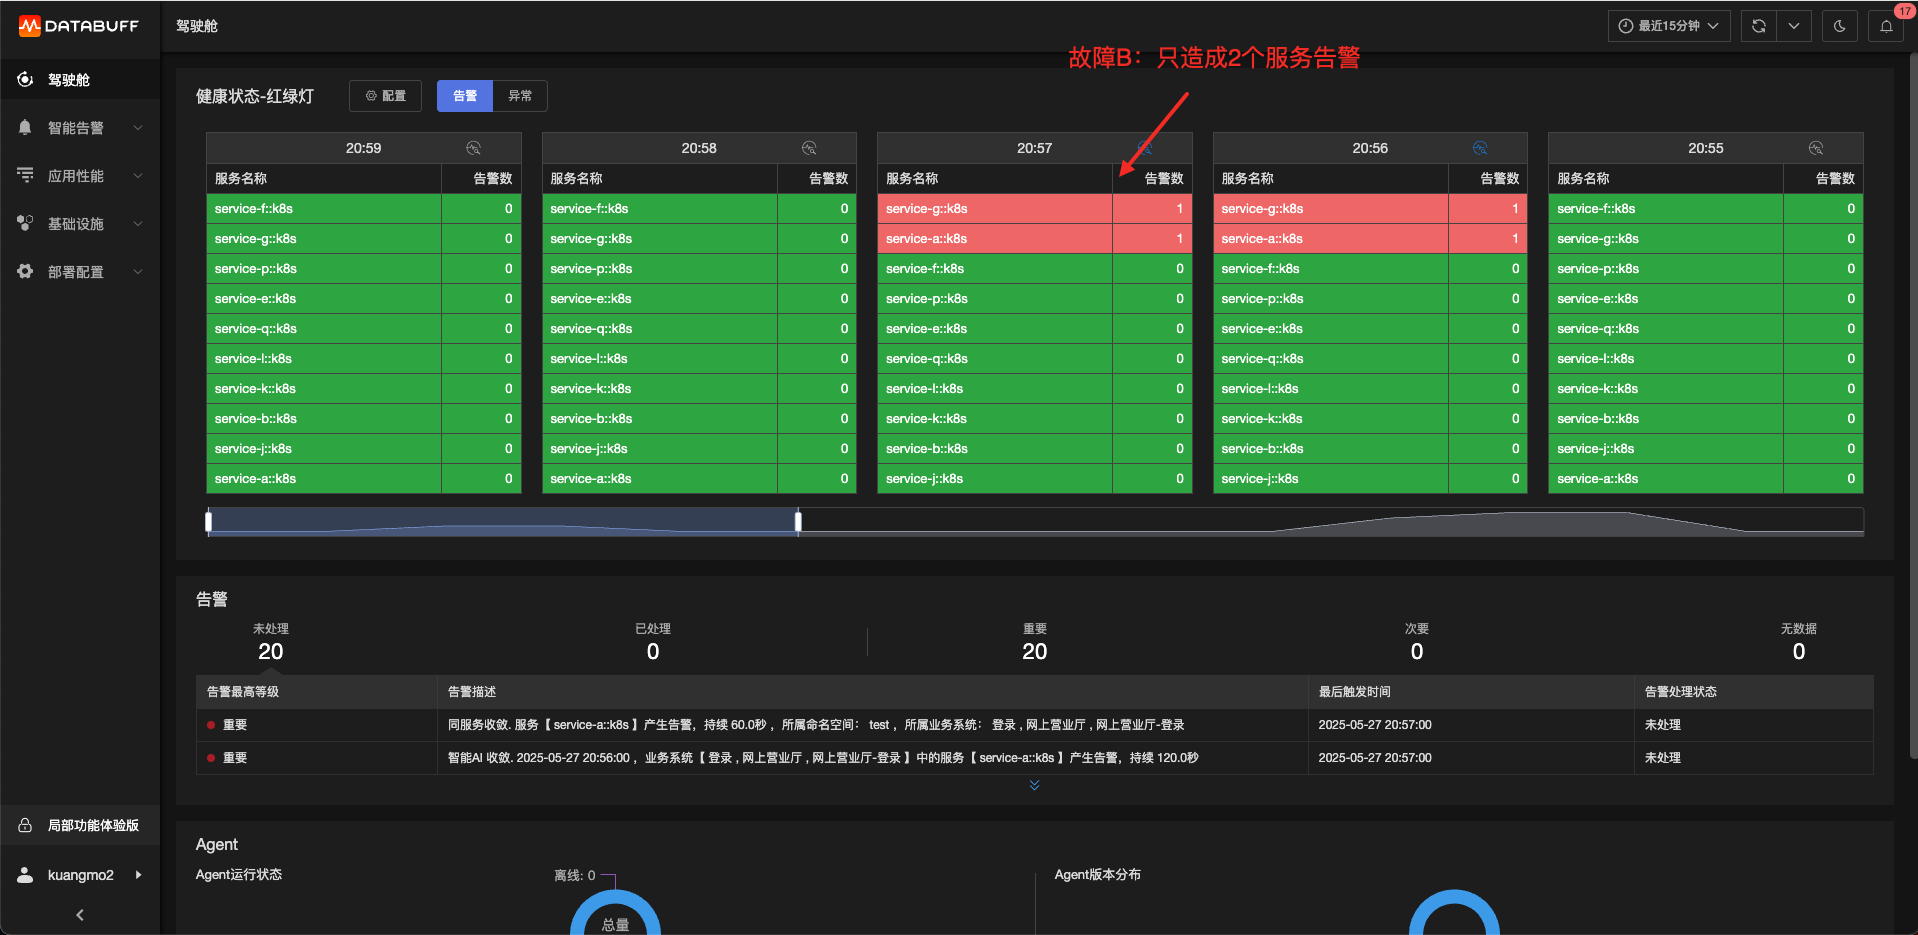Click the red service-g::k8s row at 20:57

point(1035,208)
